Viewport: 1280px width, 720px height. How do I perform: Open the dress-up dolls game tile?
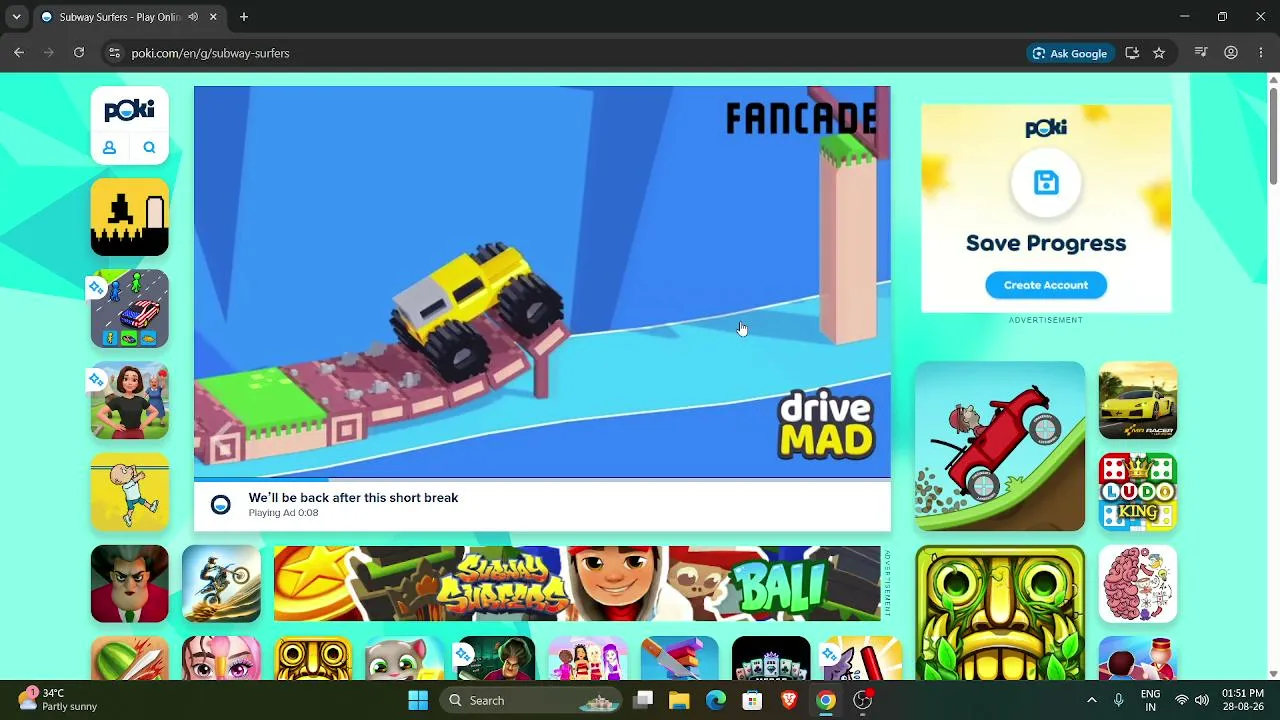pyautogui.click(x=588, y=658)
